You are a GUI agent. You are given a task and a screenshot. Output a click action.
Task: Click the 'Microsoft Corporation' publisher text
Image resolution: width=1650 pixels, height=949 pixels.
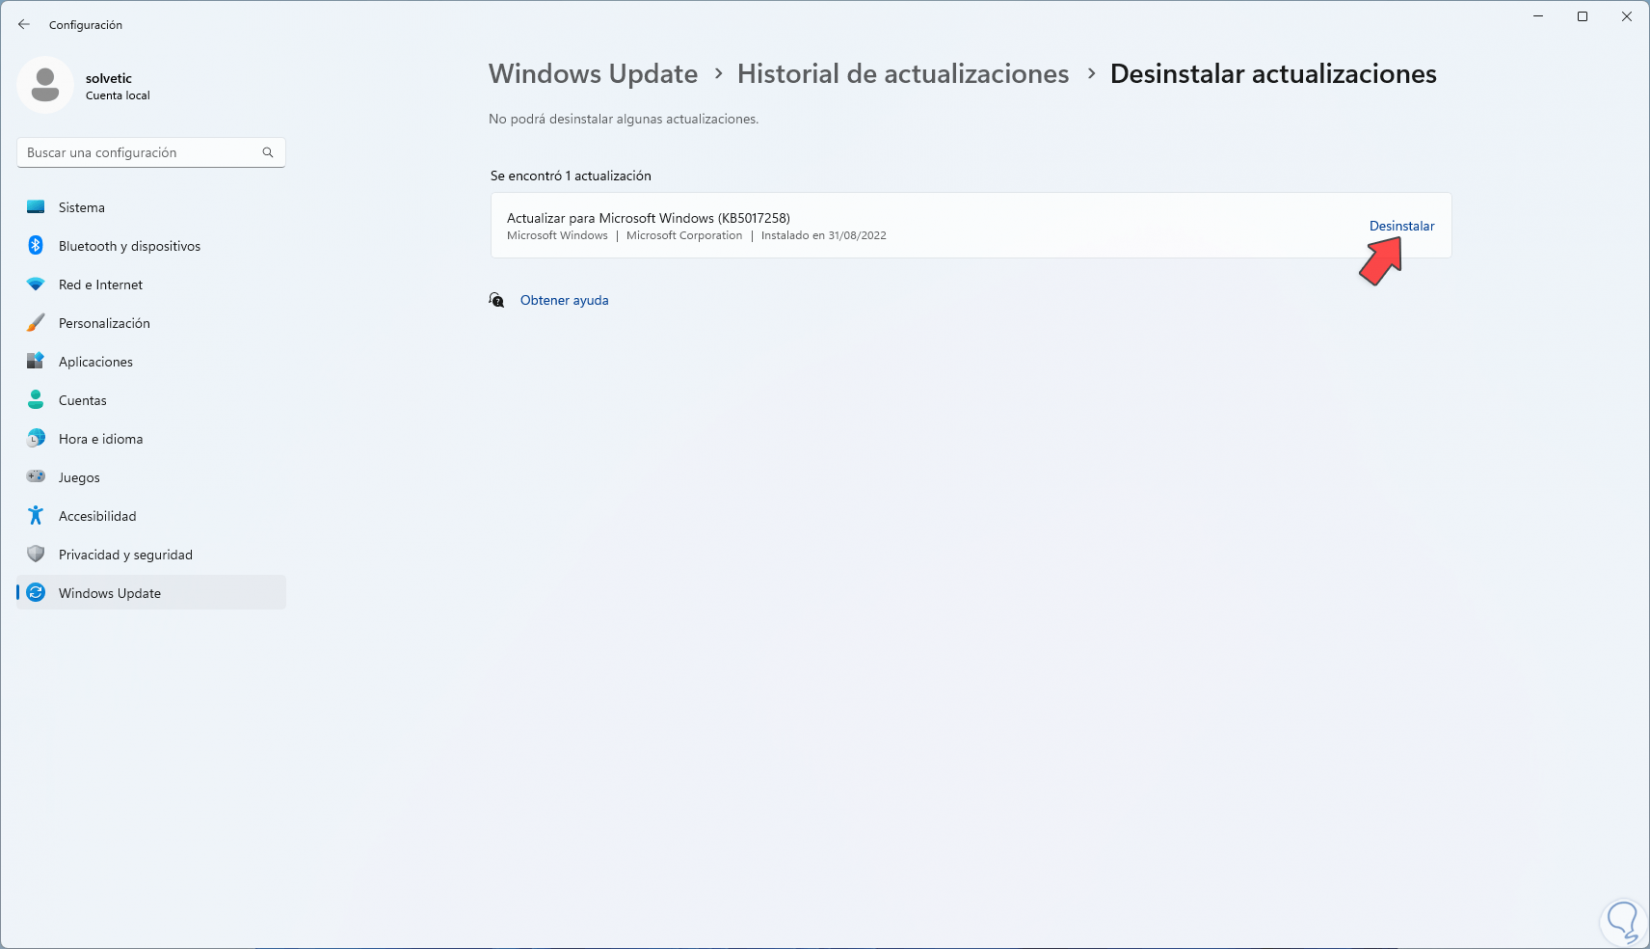tap(684, 236)
